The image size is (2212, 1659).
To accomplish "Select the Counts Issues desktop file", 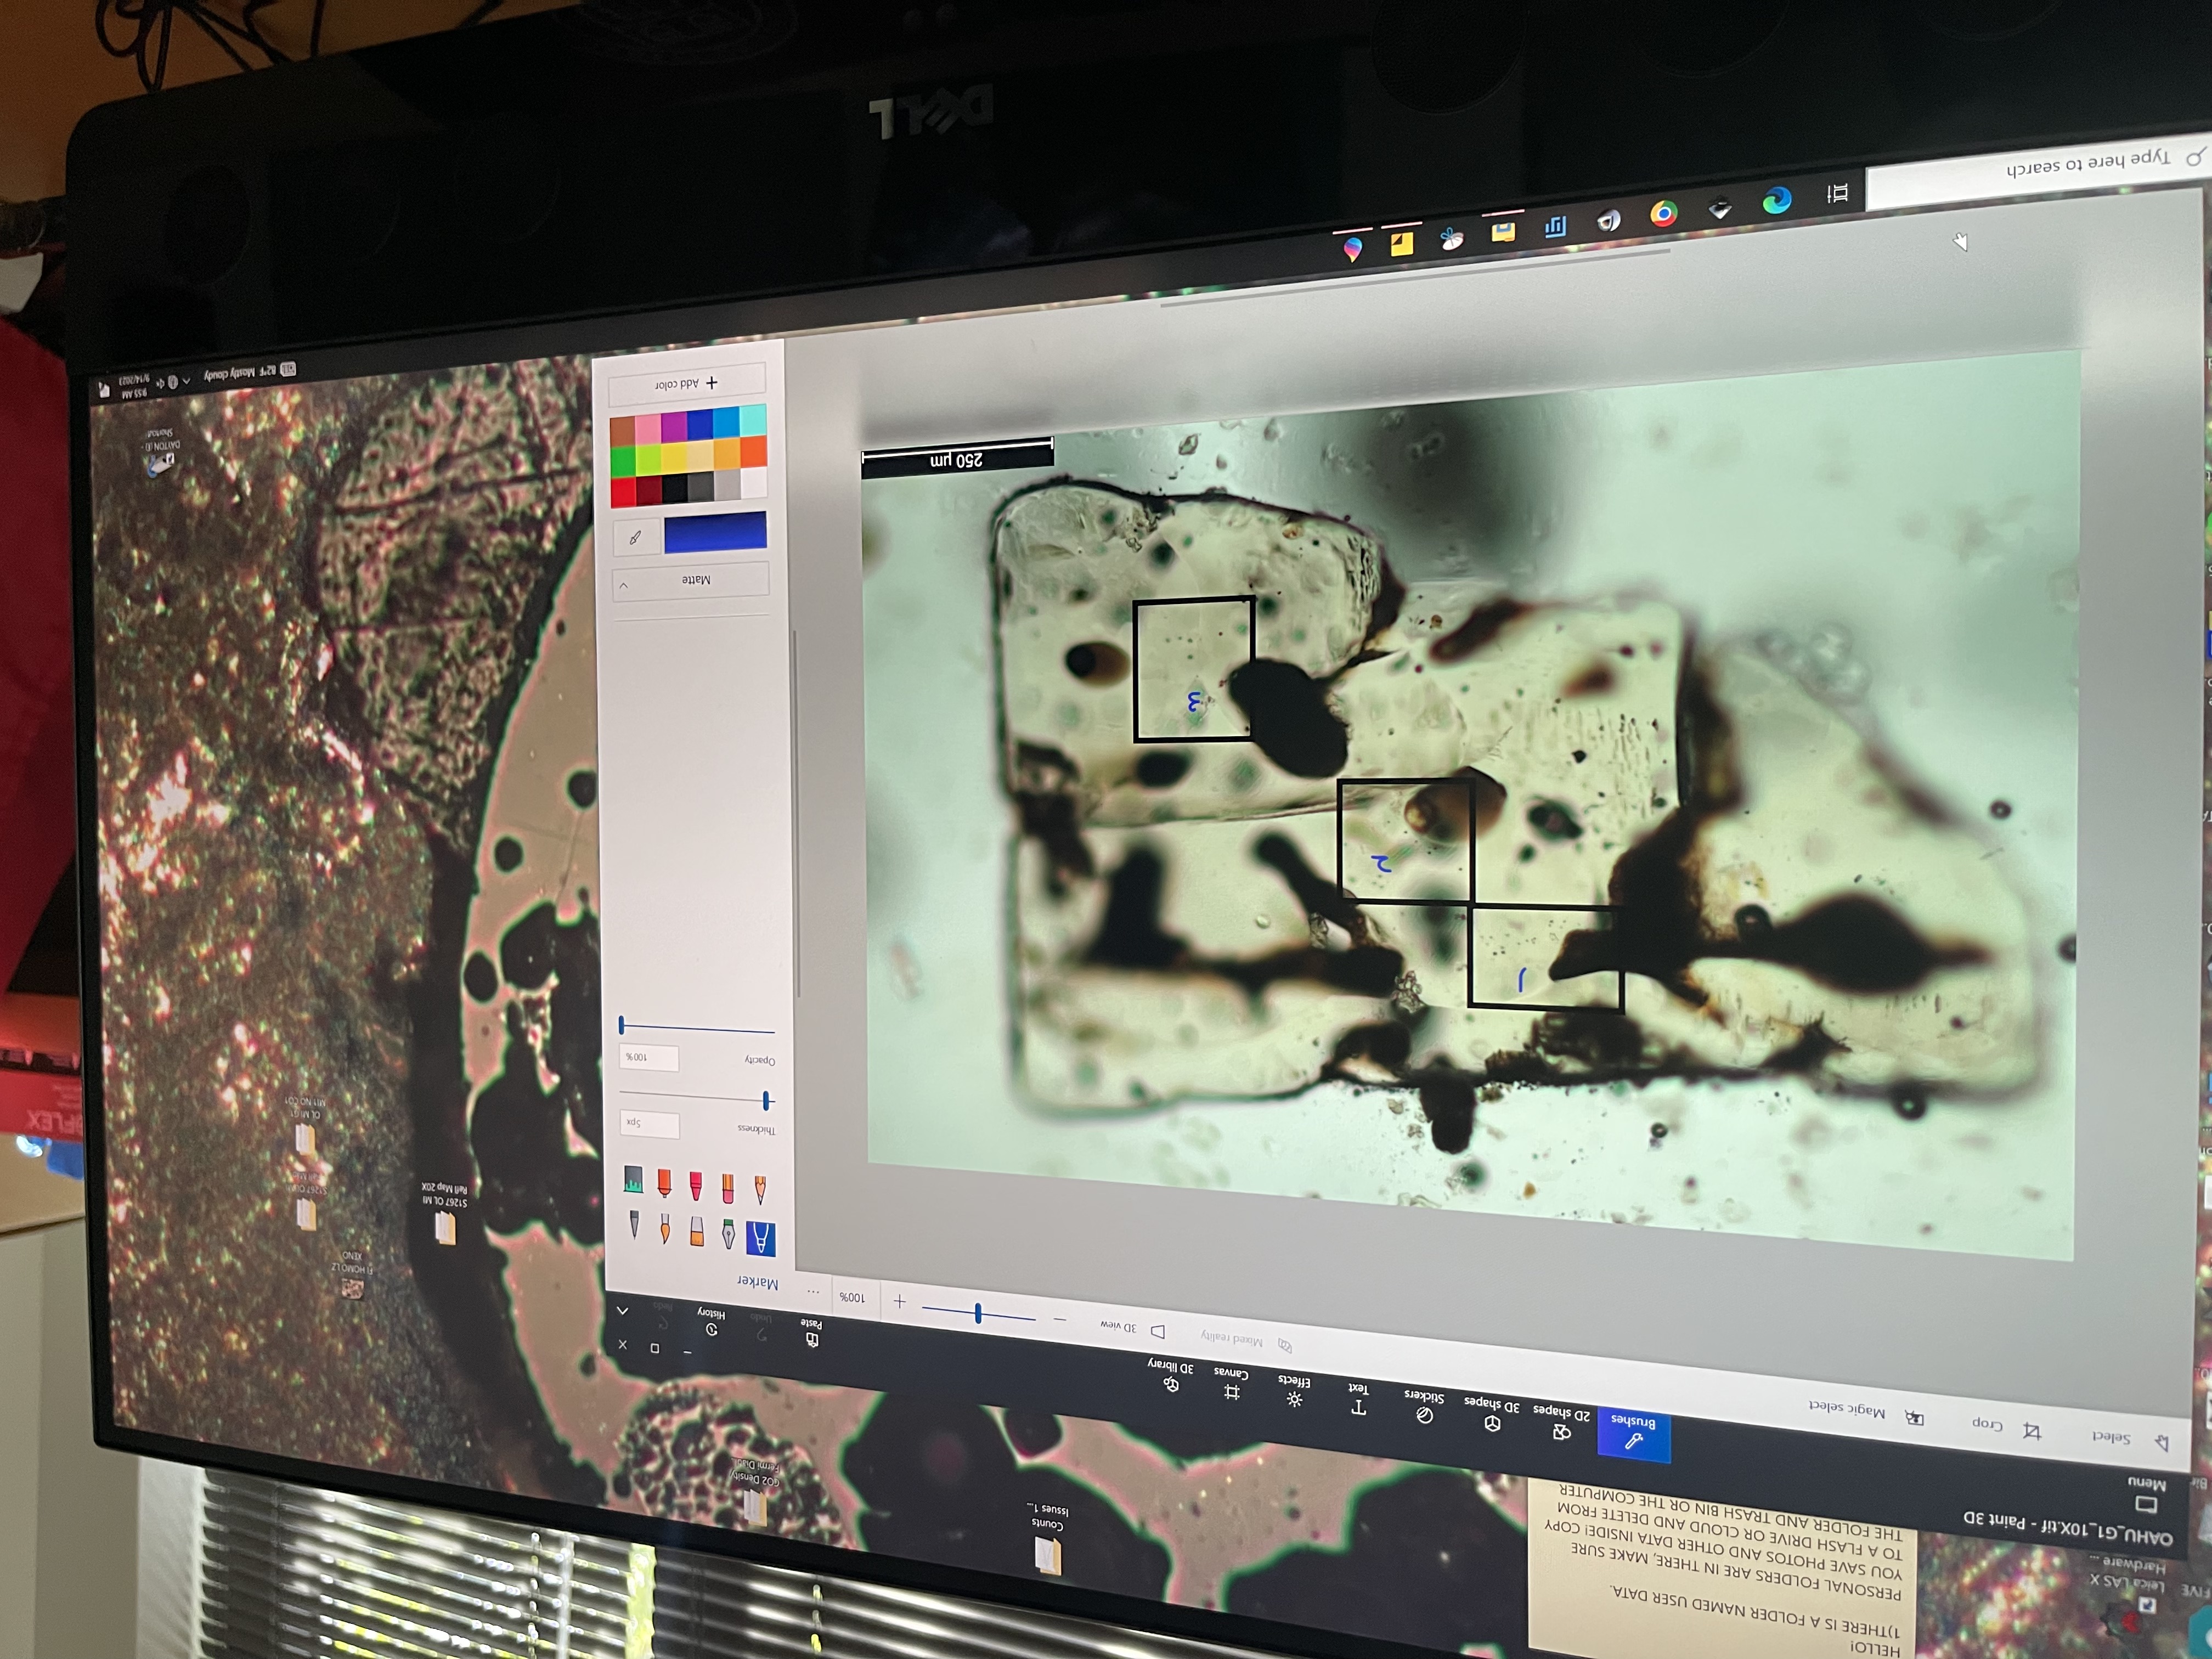I will click(1047, 1539).
